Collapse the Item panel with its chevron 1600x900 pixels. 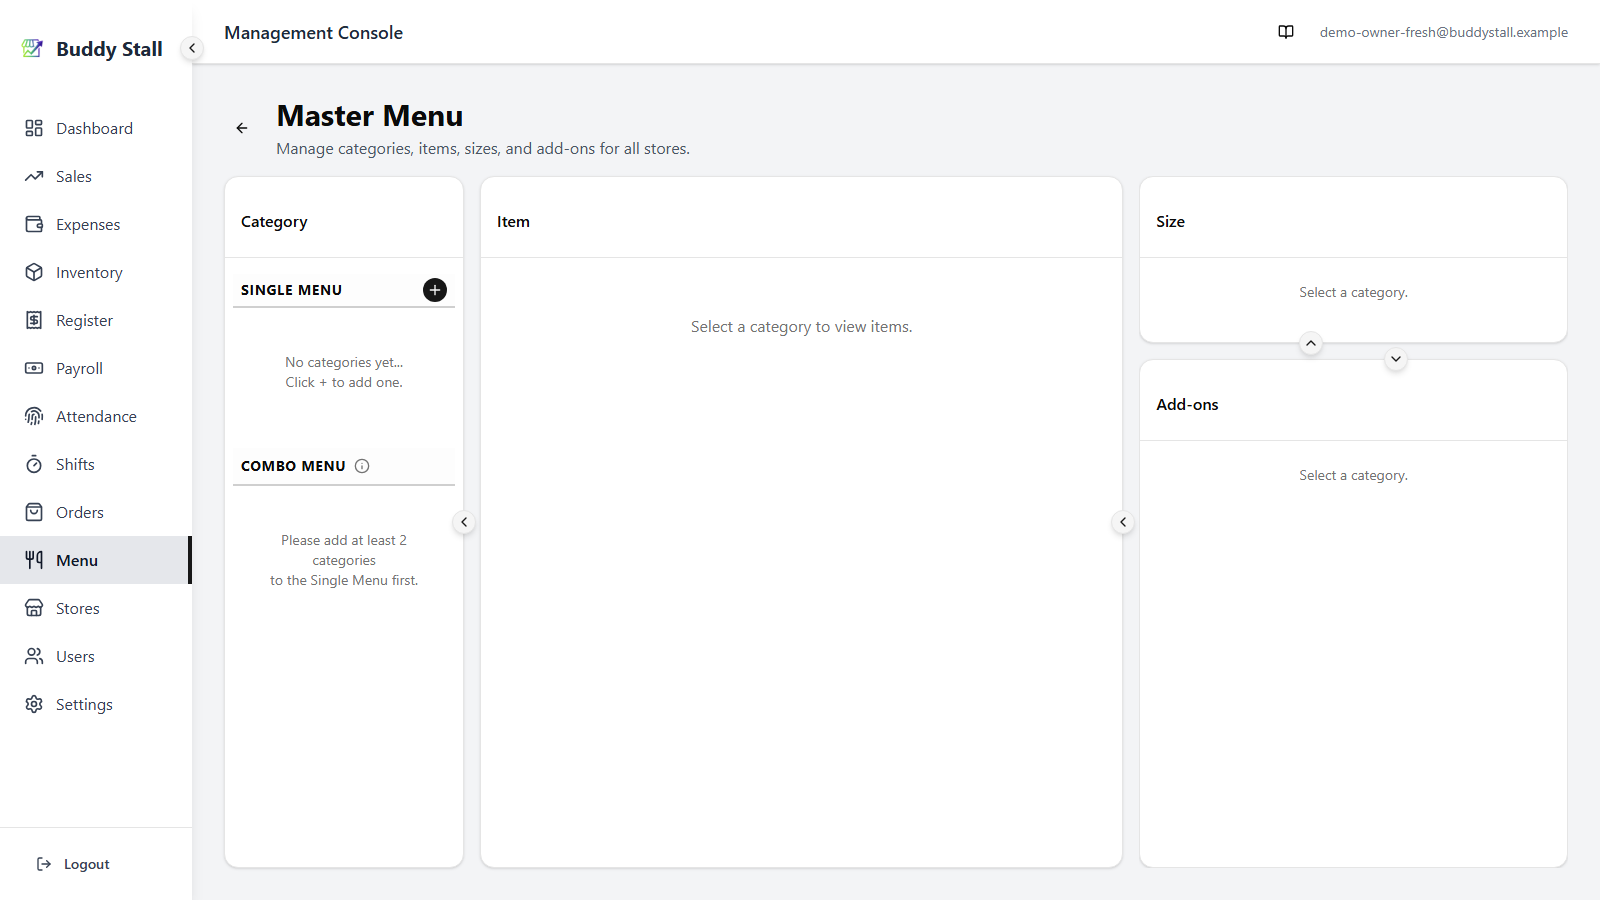pyautogui.click(x=1123, y=522)
